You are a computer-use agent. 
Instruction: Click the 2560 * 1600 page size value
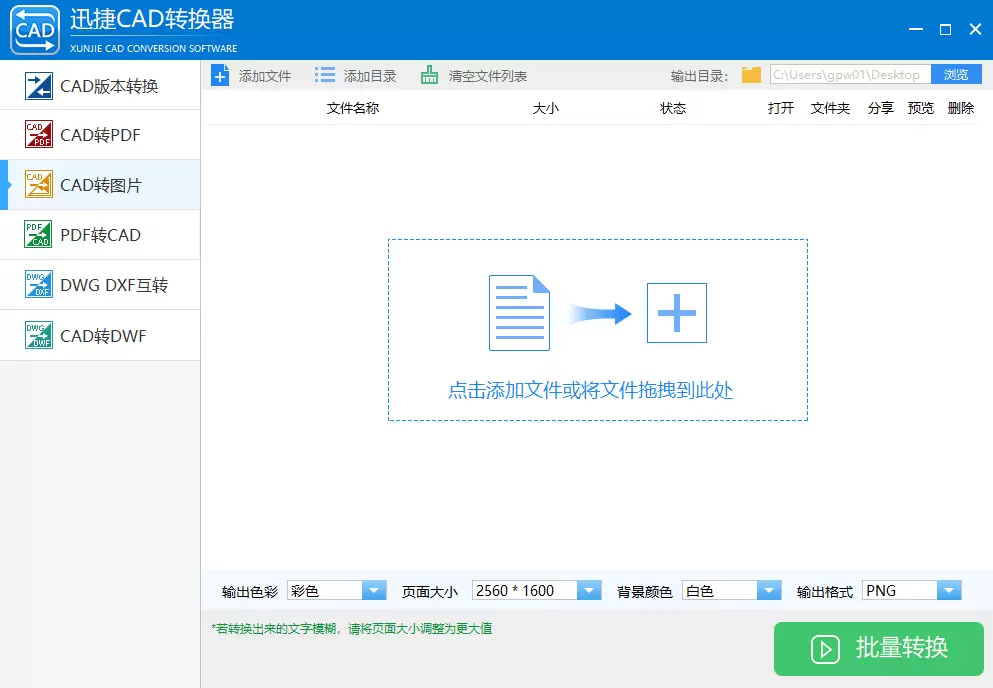[515, 590]
